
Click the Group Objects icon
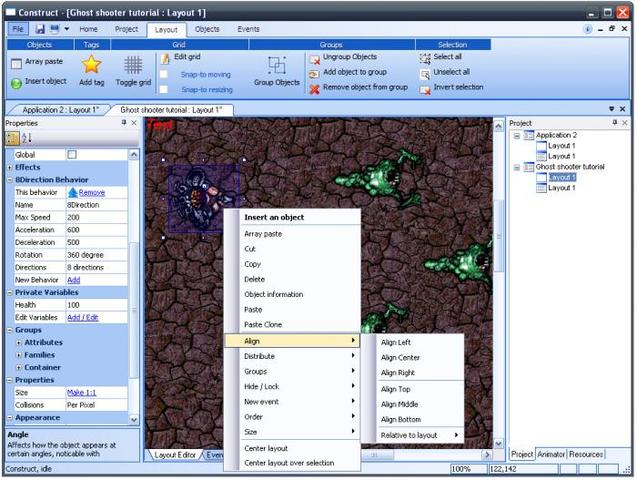[277, 65]
